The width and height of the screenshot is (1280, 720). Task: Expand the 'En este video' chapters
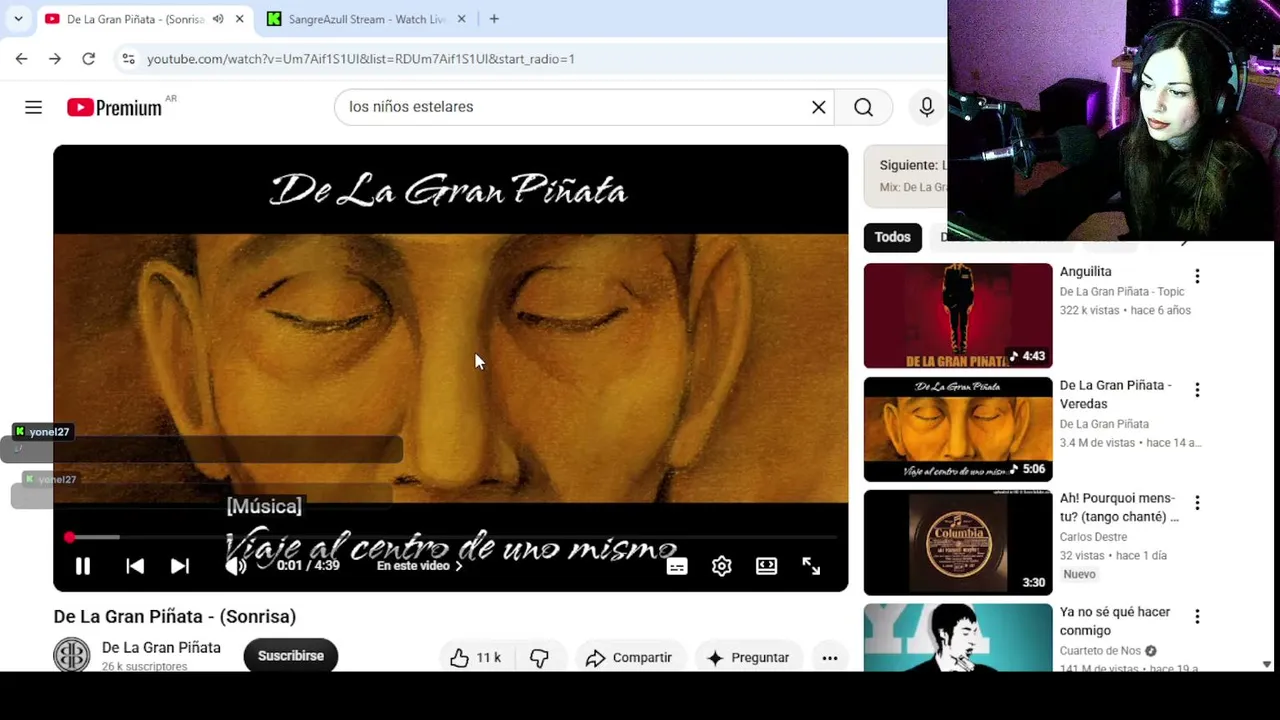(420, 566)
